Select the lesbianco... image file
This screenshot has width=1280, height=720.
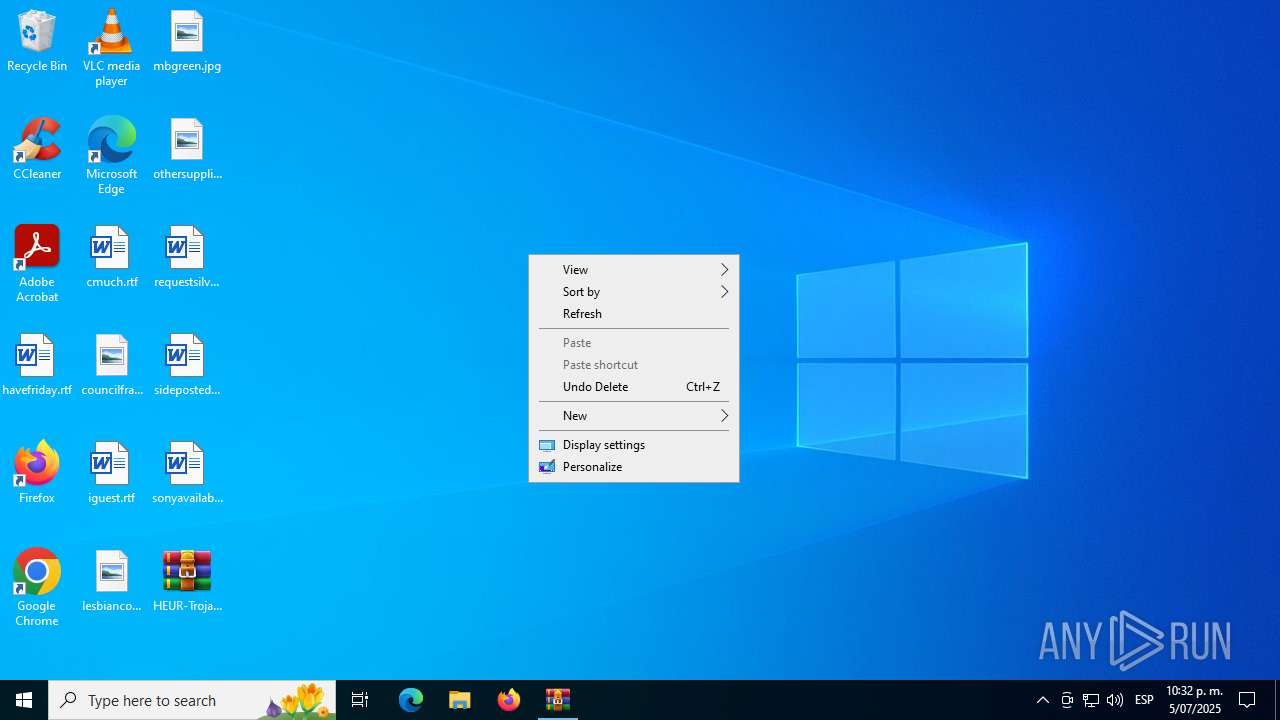111,581
